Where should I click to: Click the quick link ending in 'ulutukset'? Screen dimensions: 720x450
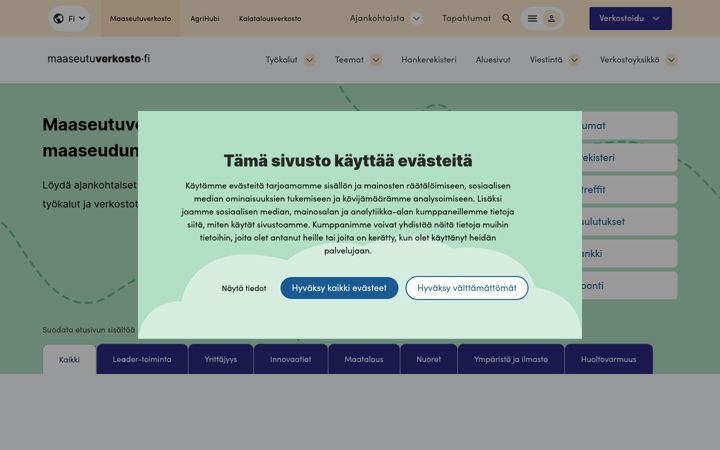tap(629, 221)
